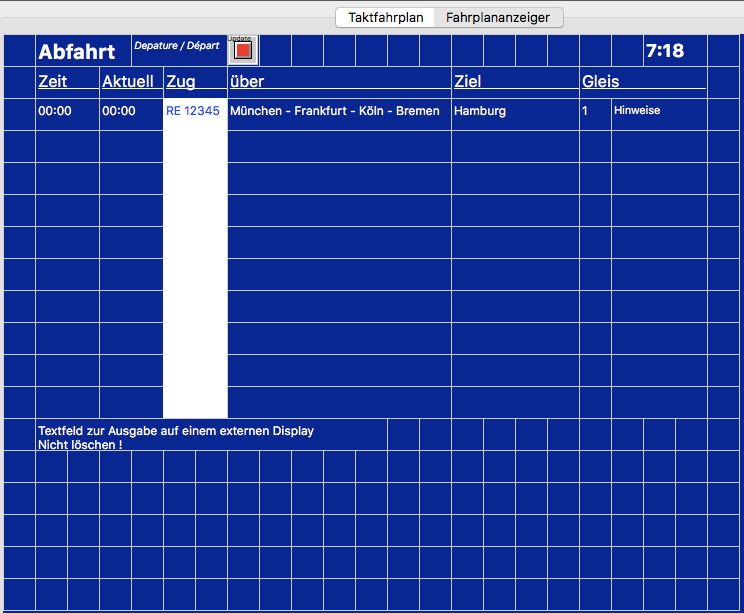Screen dimensions: 744x613
Task: Select the Taktfahrplan tab
Action: click(x=386, y=17)
